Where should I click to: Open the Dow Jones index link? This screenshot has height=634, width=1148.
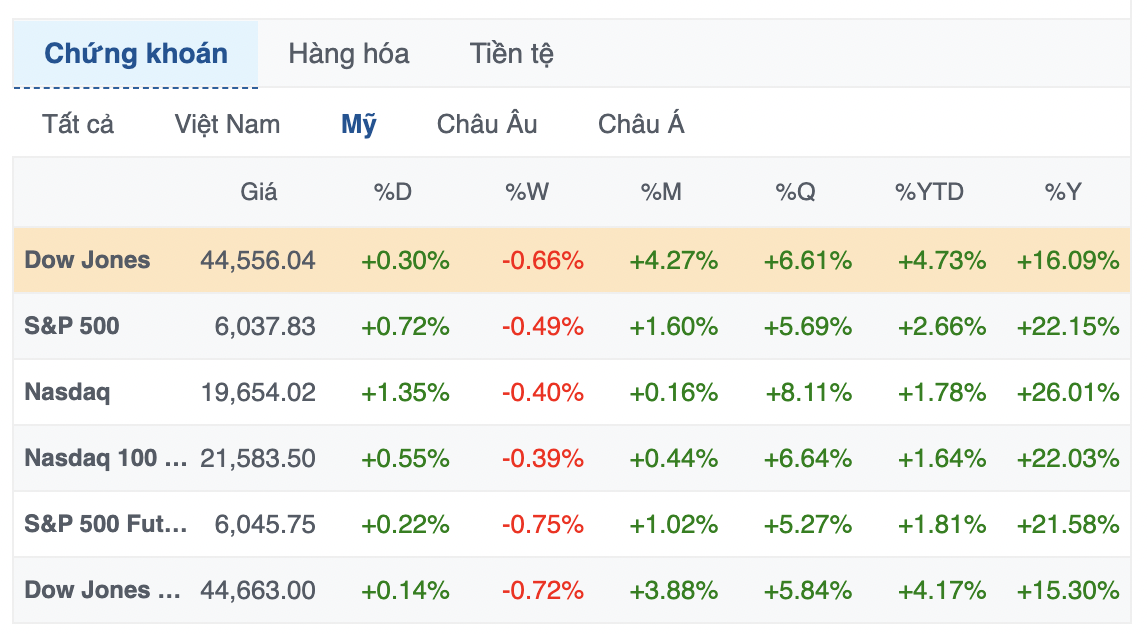click(88, 260)
